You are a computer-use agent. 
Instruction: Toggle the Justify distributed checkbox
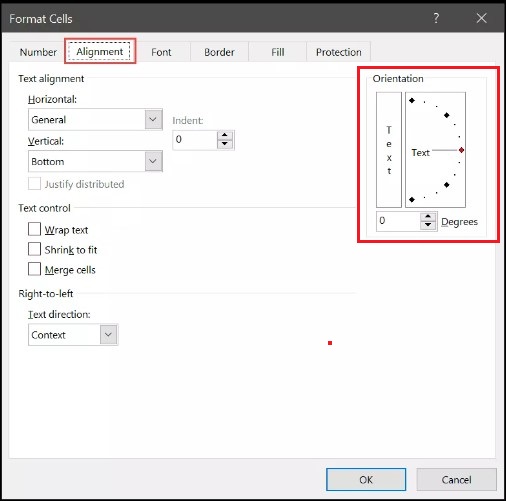(x=34, y=184)
